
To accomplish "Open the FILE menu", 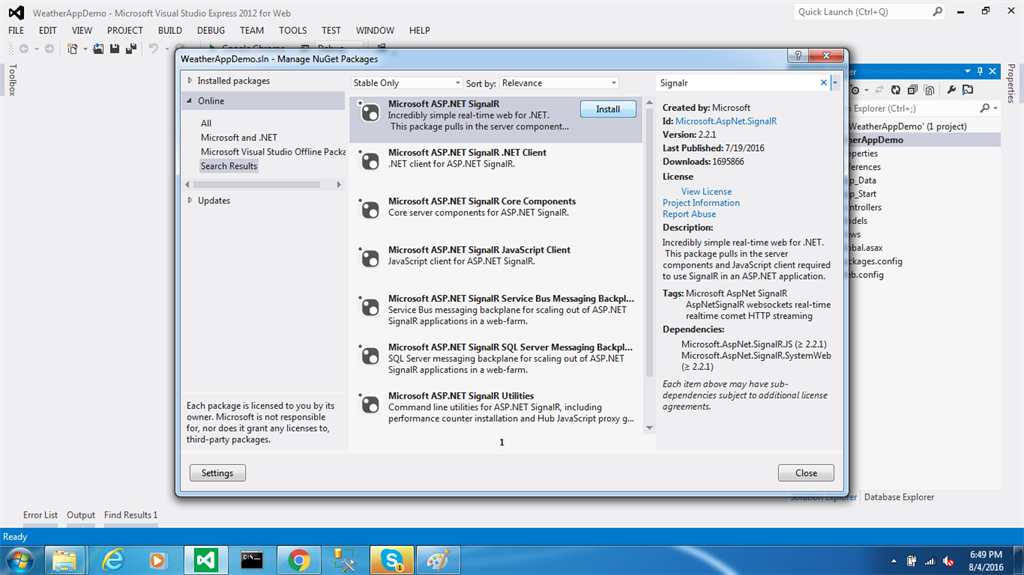I will click(16, 30).
